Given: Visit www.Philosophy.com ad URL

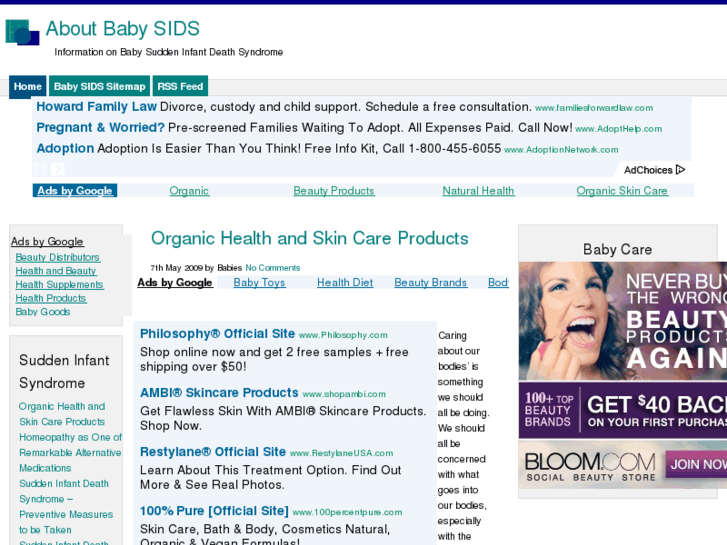Looking at the screenshot, I should [x=343, y=335].
